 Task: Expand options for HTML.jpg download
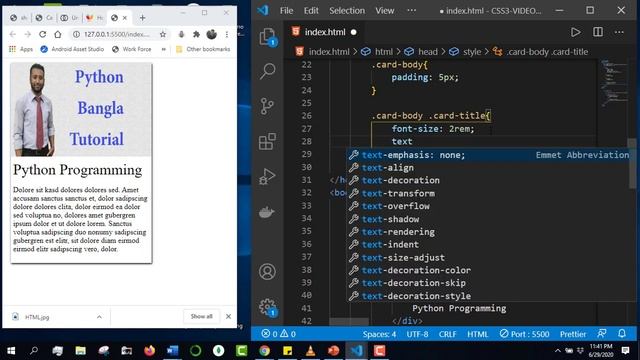coord(99,317)
